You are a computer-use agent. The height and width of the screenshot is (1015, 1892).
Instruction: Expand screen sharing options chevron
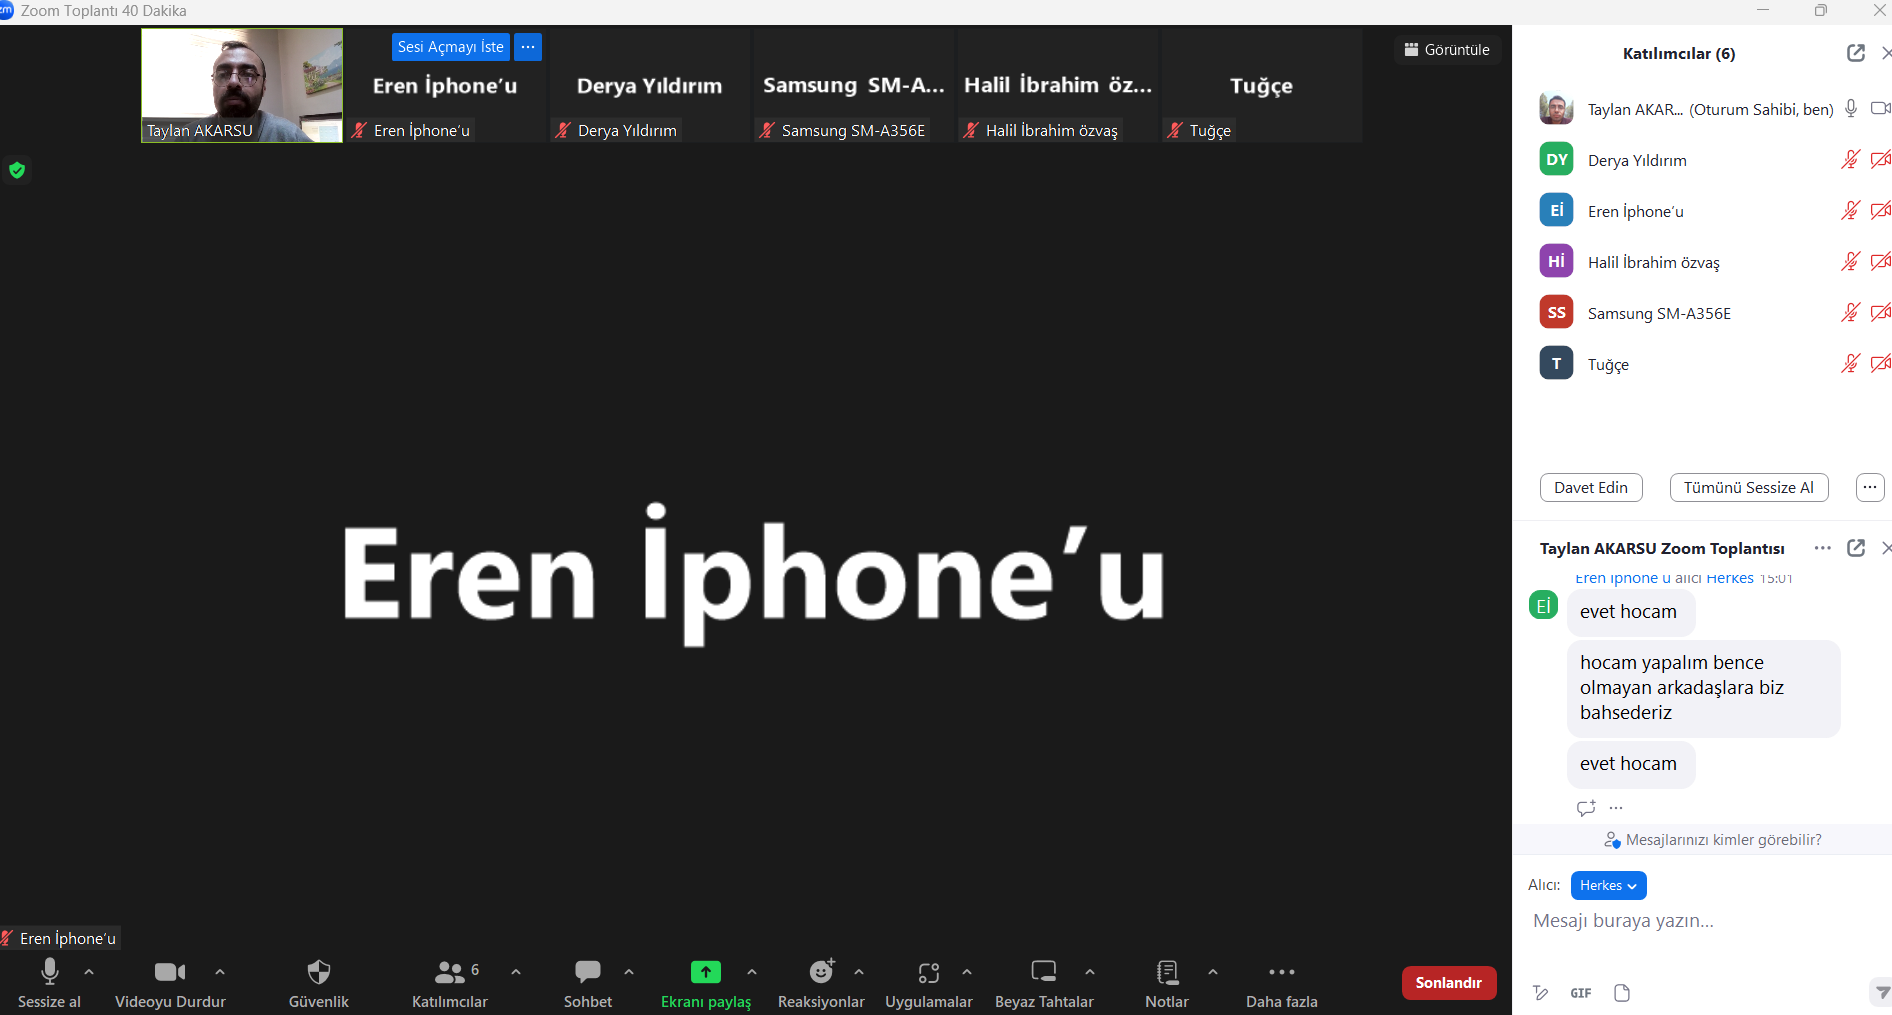752,971
